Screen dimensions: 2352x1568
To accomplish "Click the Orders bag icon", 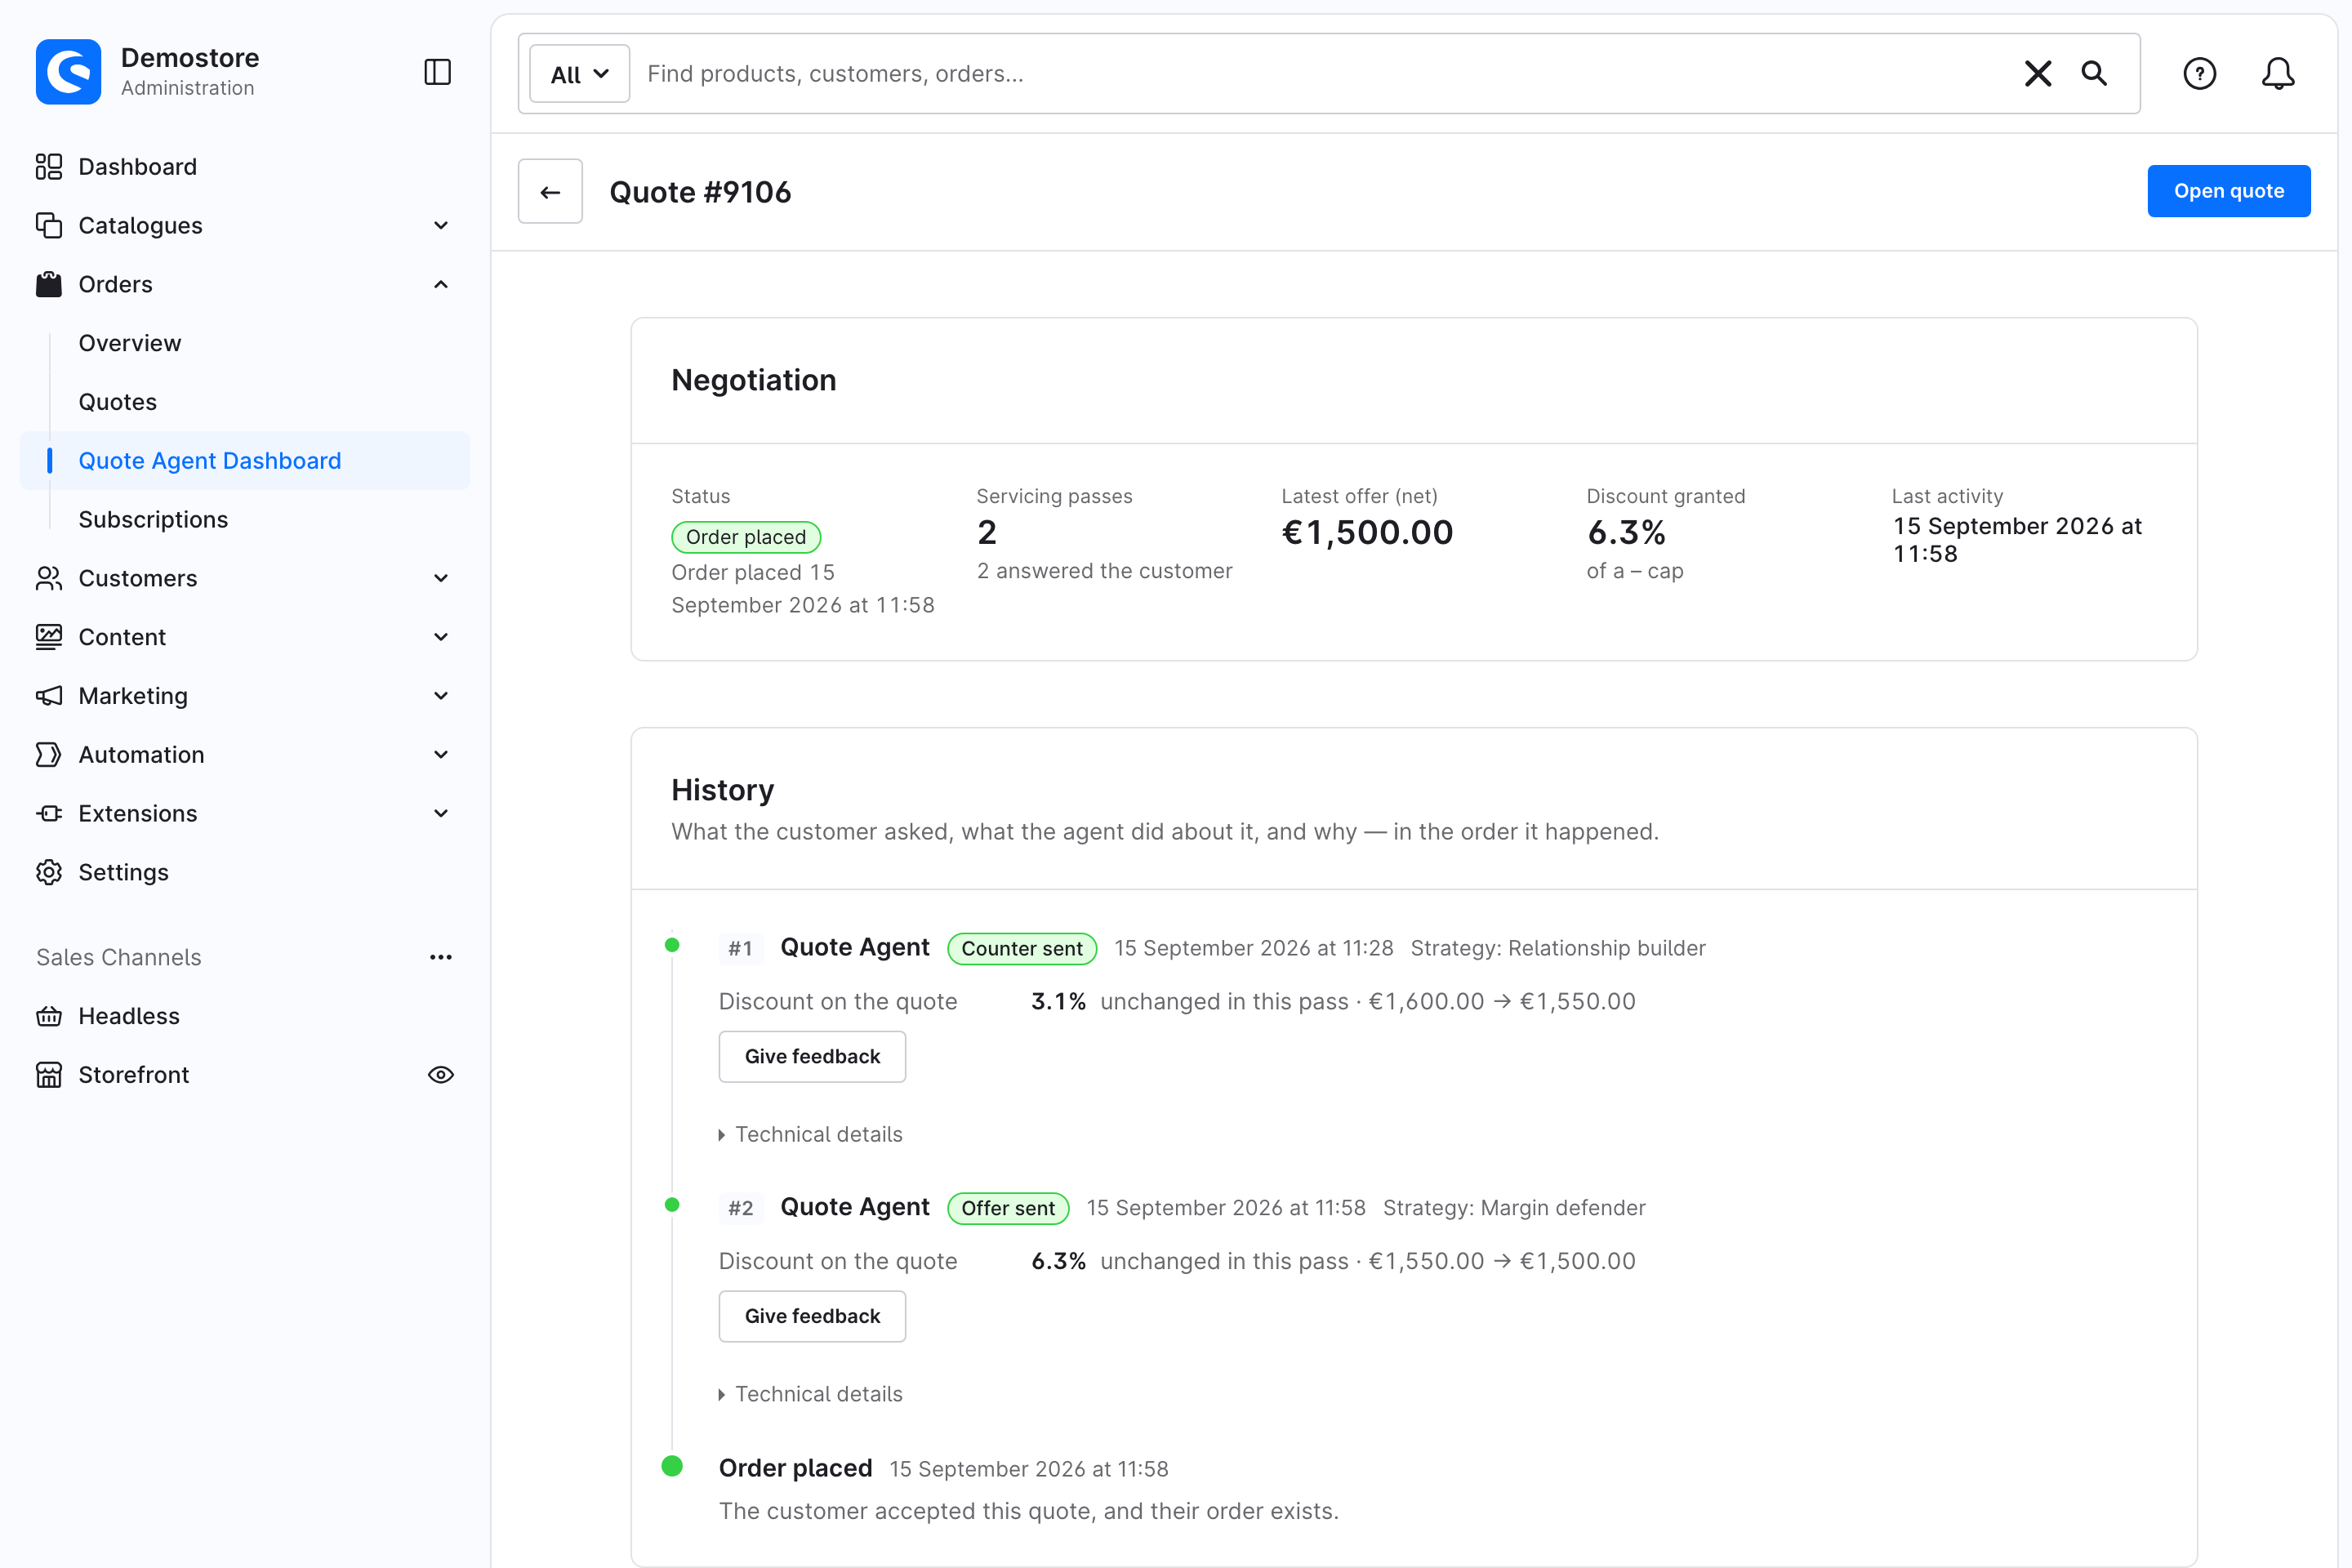I will pos(49,284).
